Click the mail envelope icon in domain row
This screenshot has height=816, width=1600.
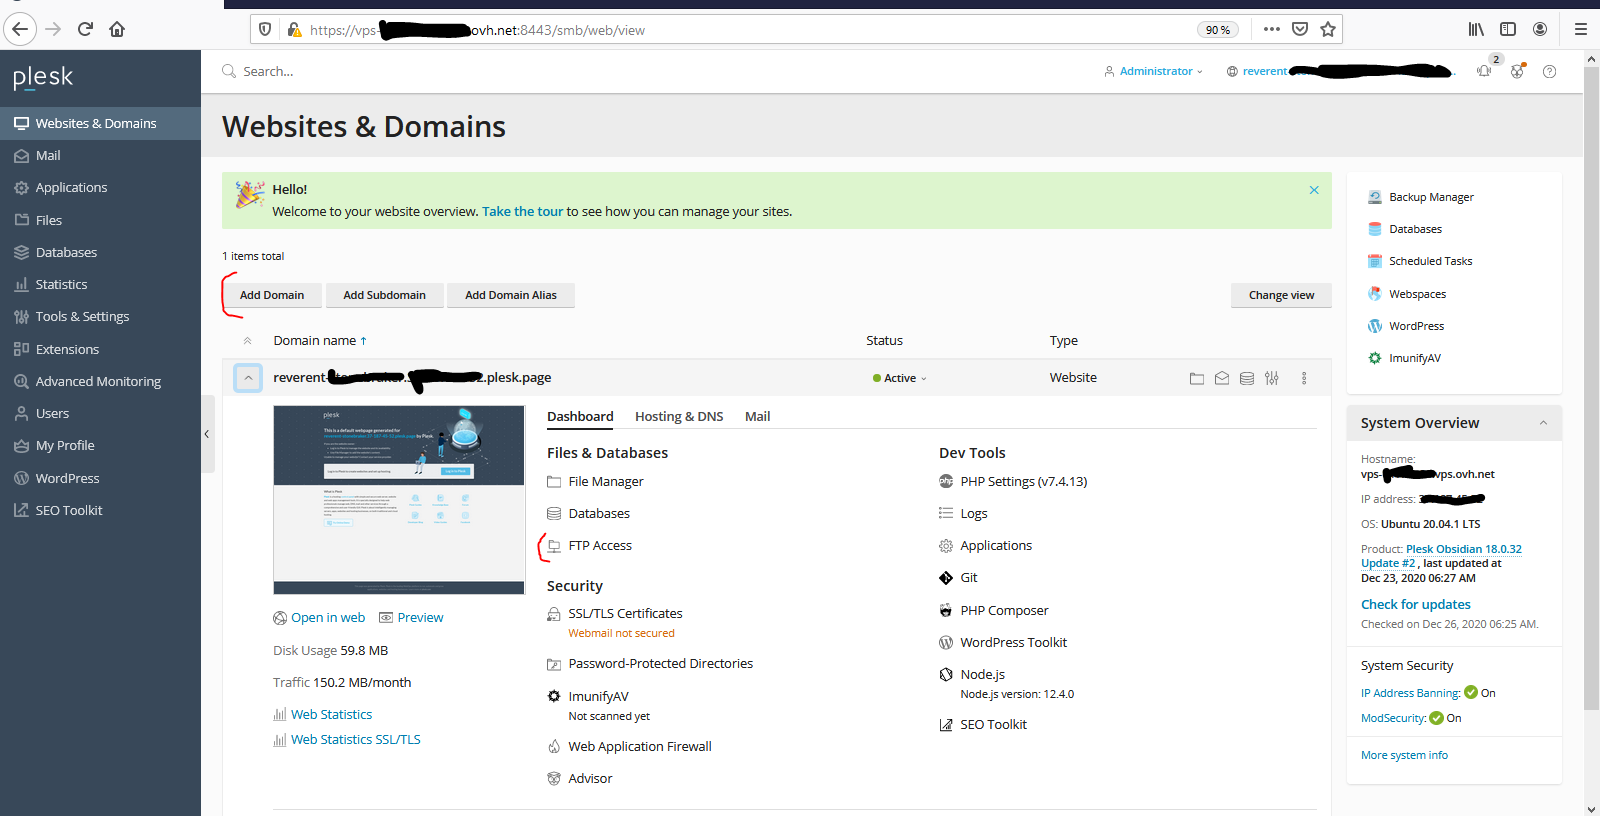pyautogui.click(x=1222, y=378)
